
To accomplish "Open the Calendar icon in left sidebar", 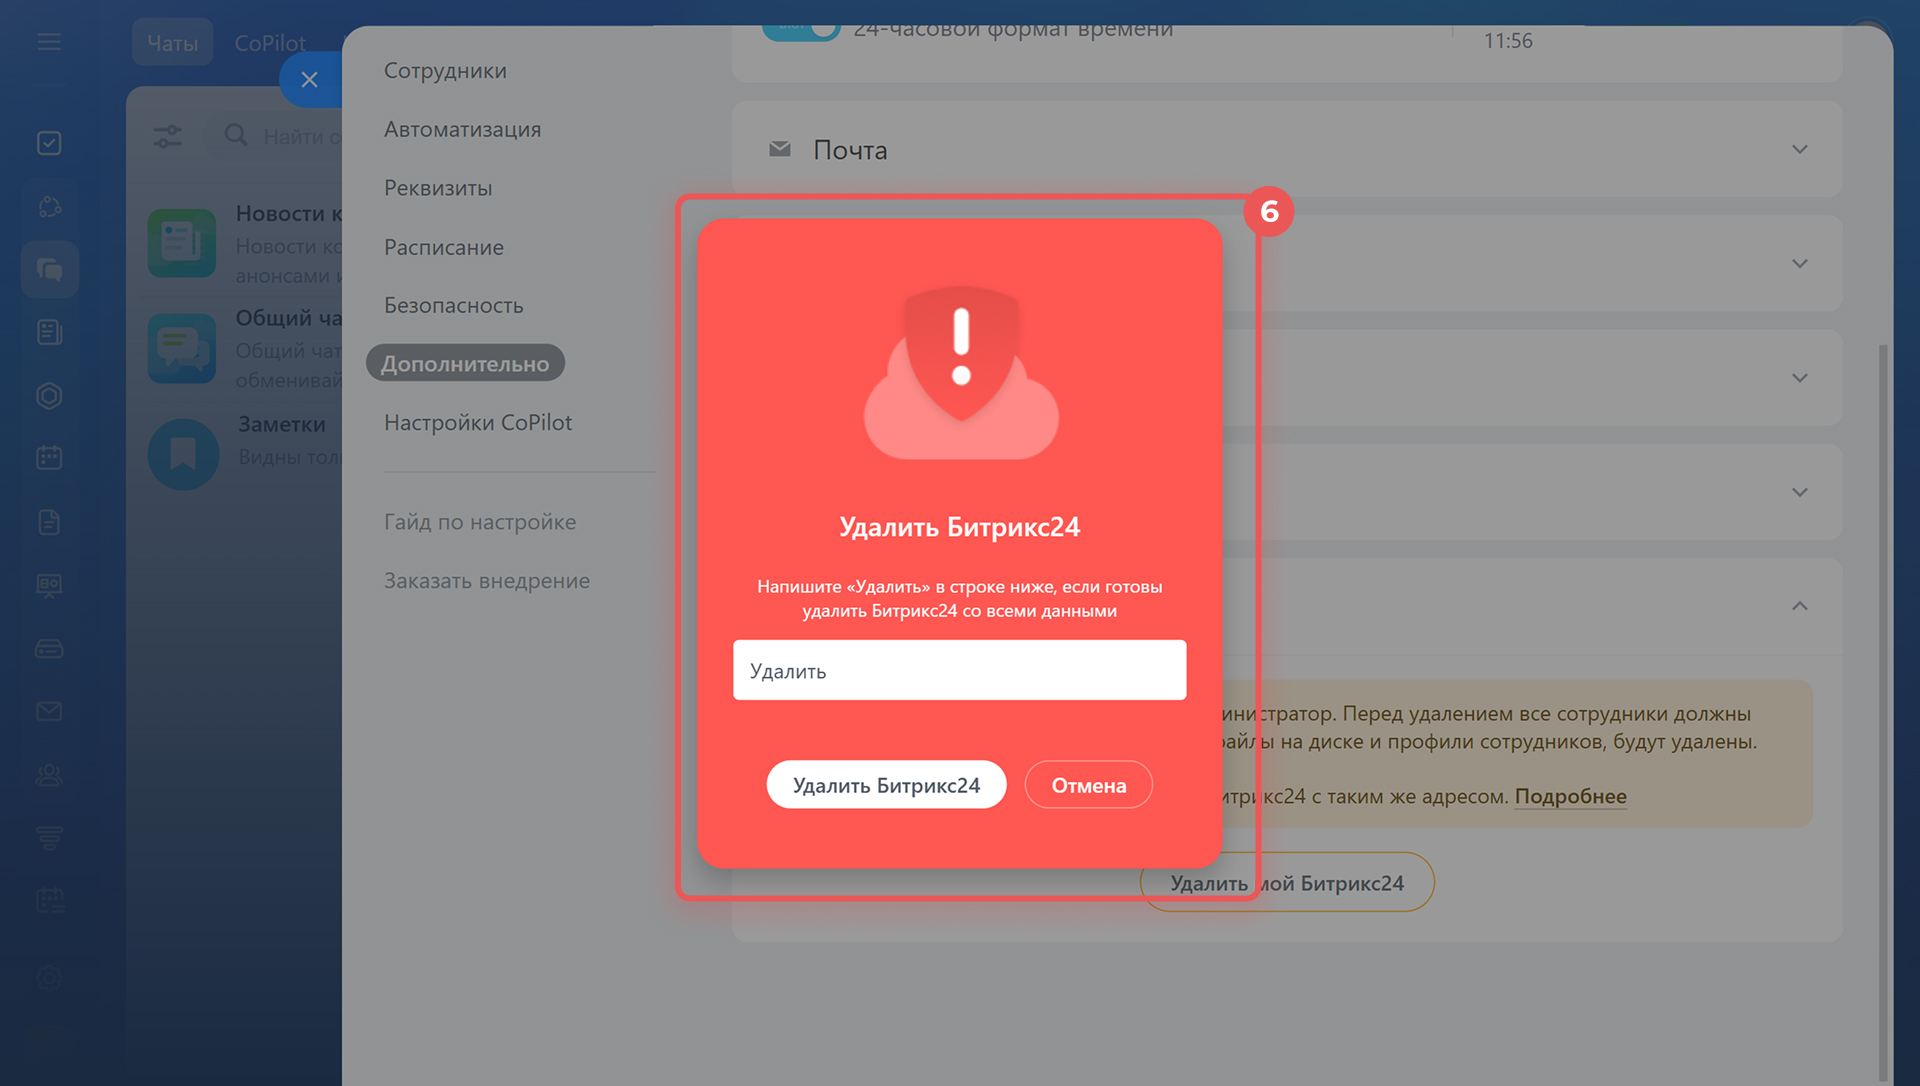I will pos(49,458).
